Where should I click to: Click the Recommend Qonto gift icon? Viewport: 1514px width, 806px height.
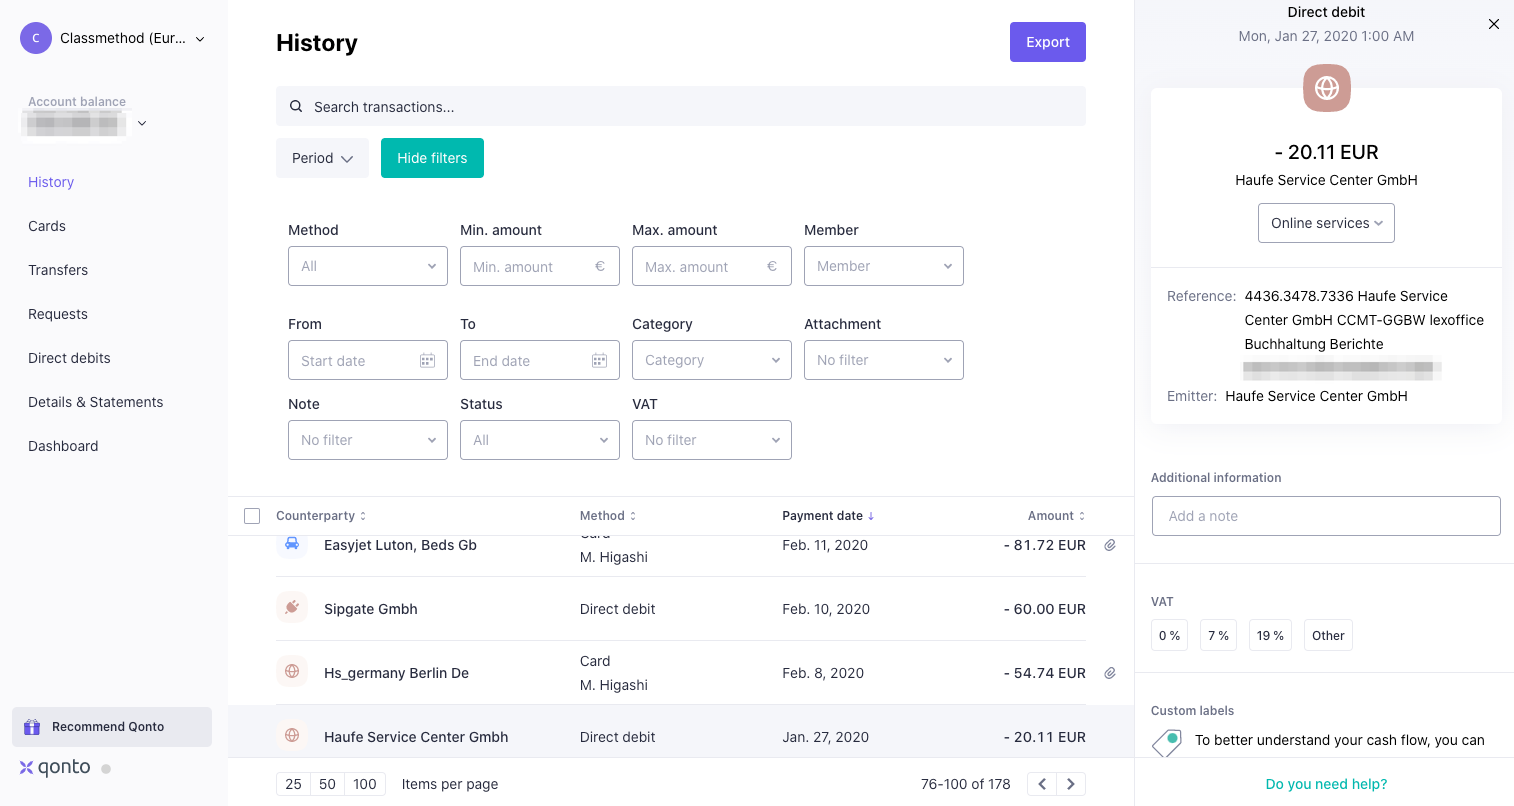32,727
